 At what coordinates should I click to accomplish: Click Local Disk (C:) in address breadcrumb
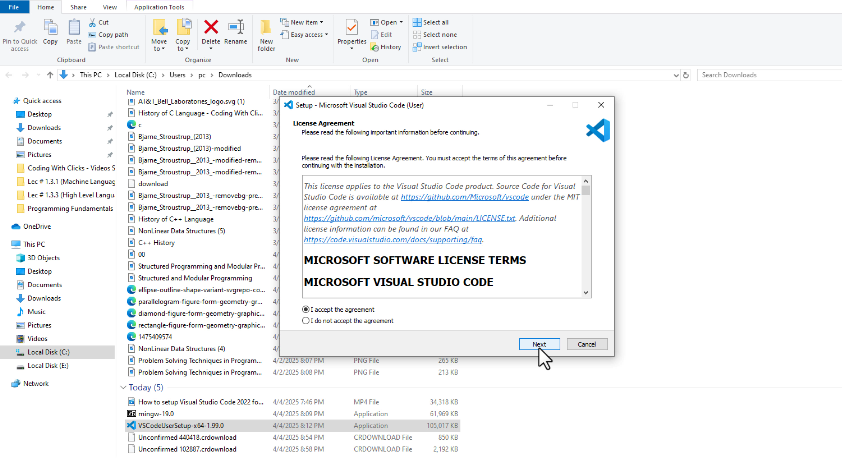tap(135, 75)
